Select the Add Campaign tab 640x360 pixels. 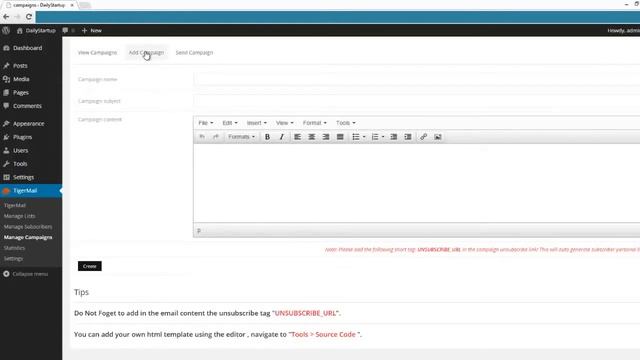tap(146, 53)
